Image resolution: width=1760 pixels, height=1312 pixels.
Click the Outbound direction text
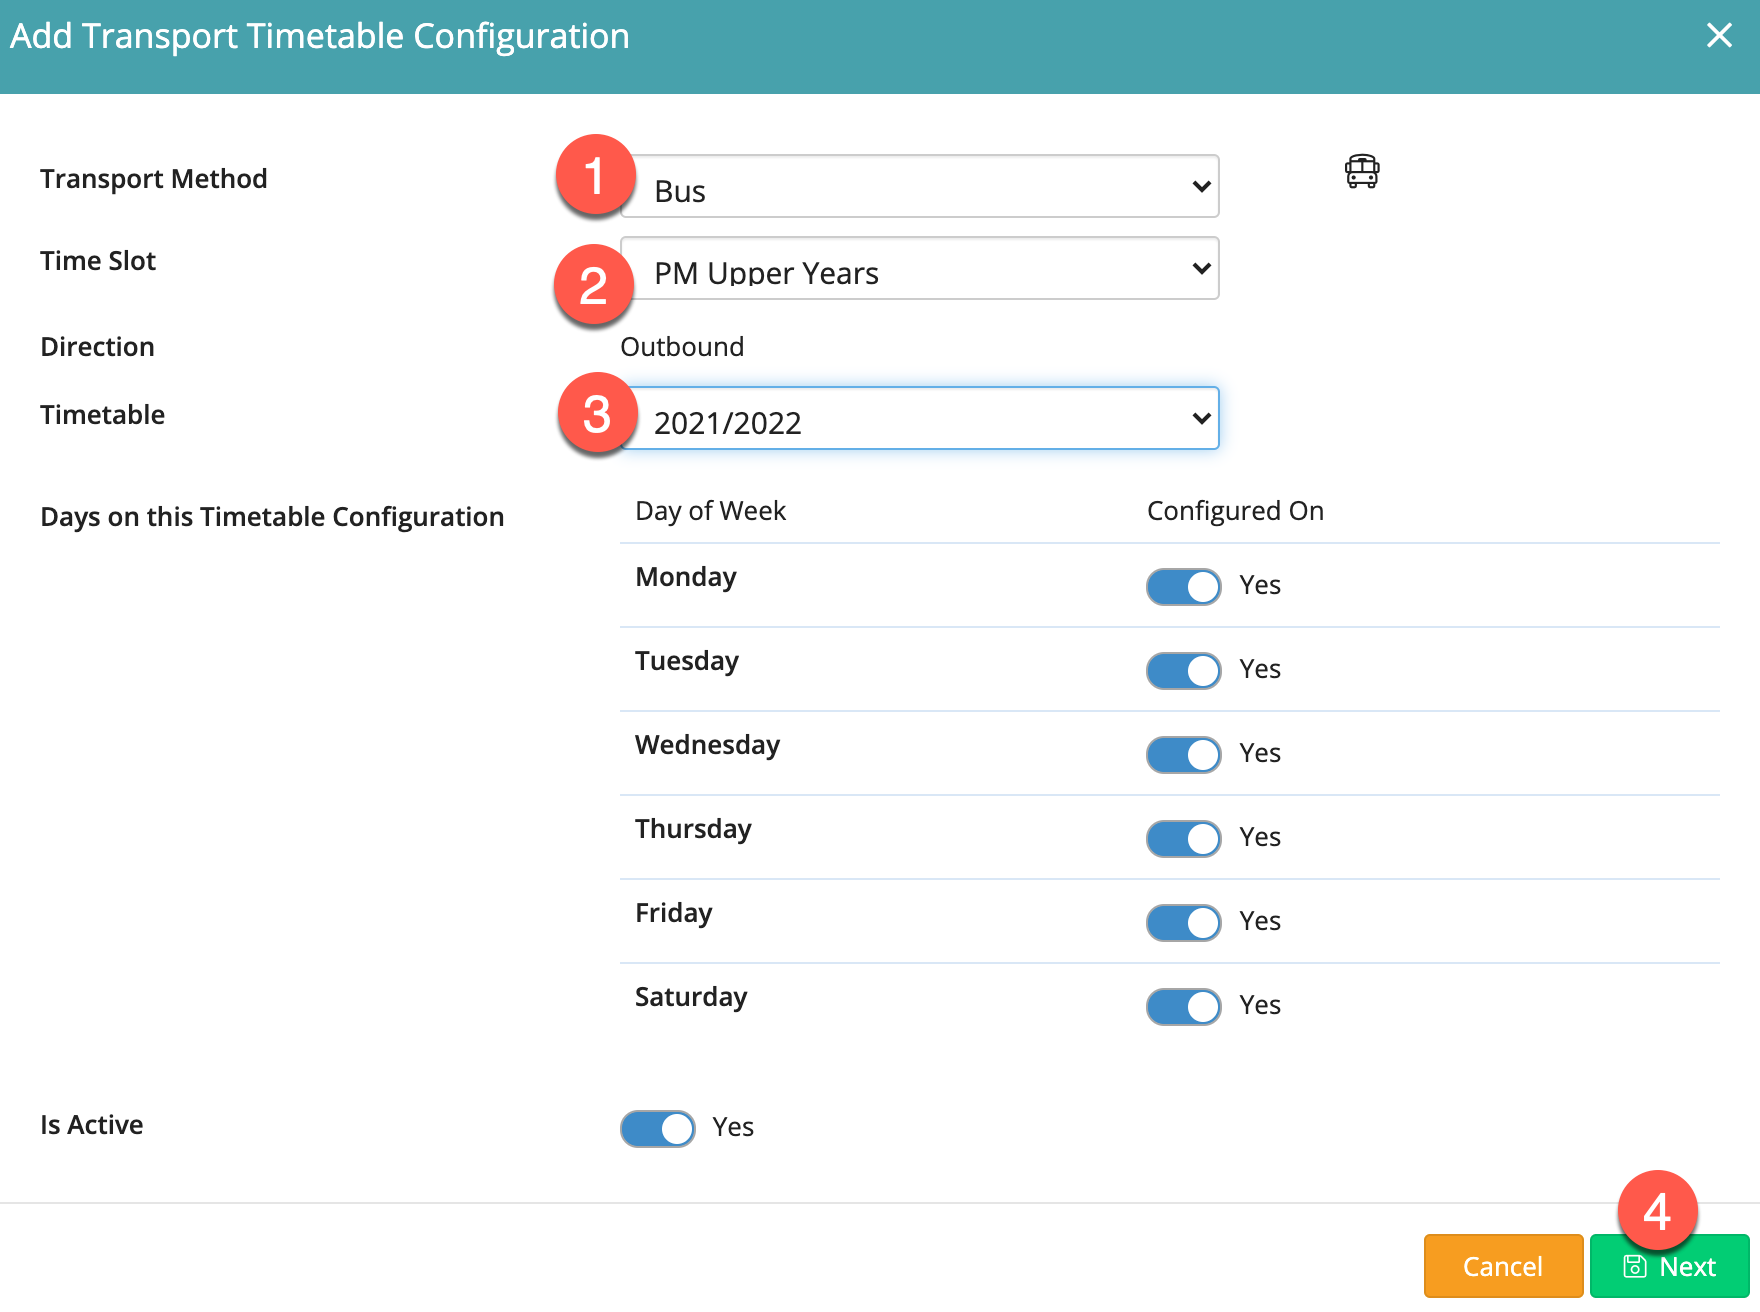682,347
